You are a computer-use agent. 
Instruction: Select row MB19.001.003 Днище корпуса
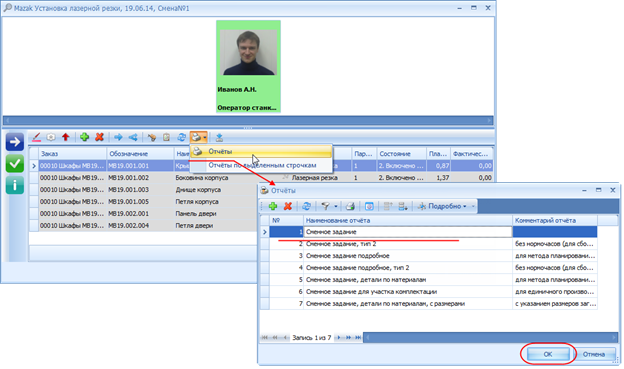click(x=143, y=189)
